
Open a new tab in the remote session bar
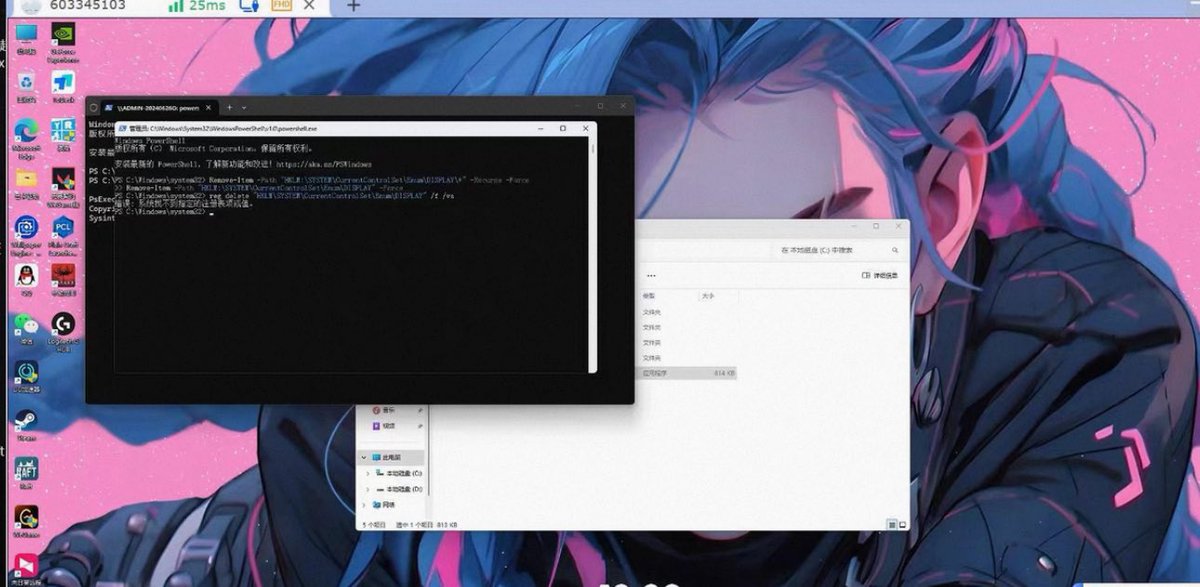[x=352, y=6]
